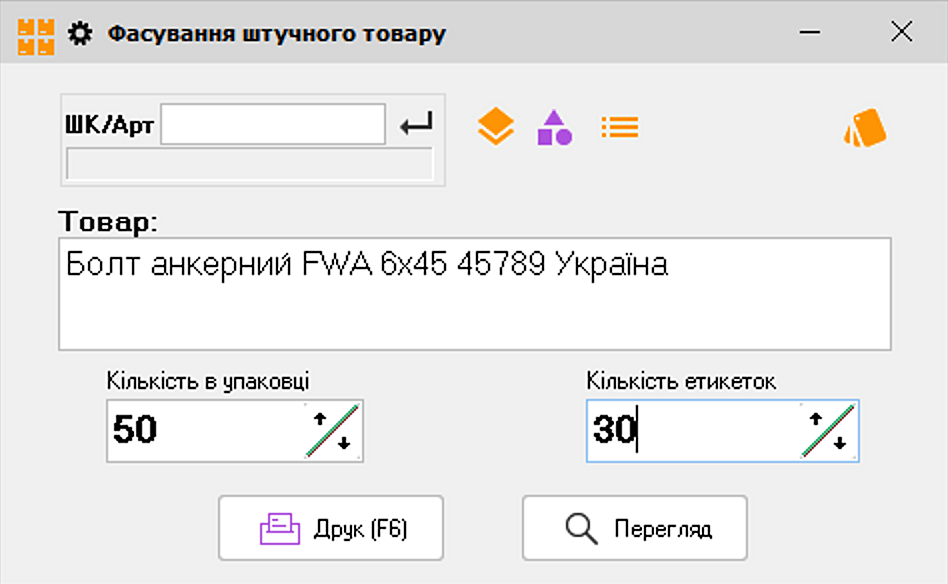Viewport: 948px width, 584px height.
Task: Click the Кількість етикеток value field
Action: pyautogui.click(x=692, y=431)
